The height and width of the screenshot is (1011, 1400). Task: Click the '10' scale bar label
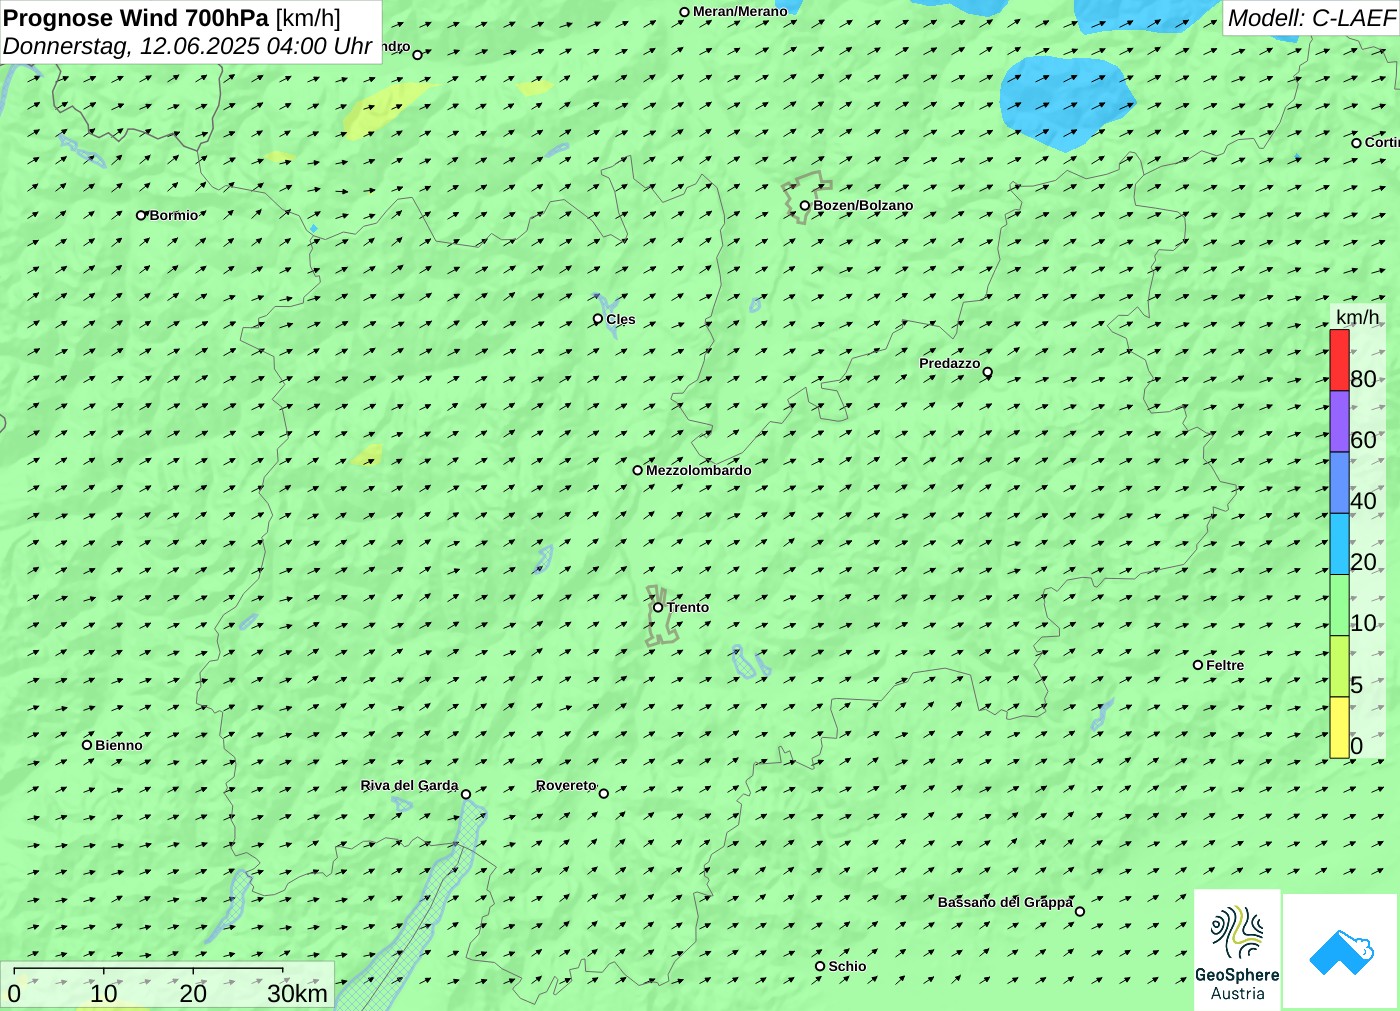pyautogui.click(x=104, y=993)
